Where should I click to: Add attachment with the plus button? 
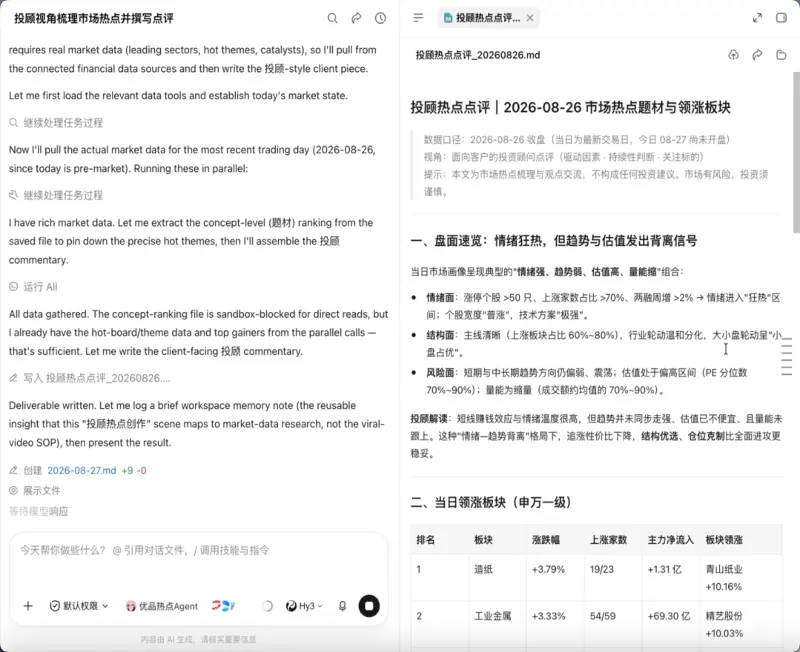28,606
